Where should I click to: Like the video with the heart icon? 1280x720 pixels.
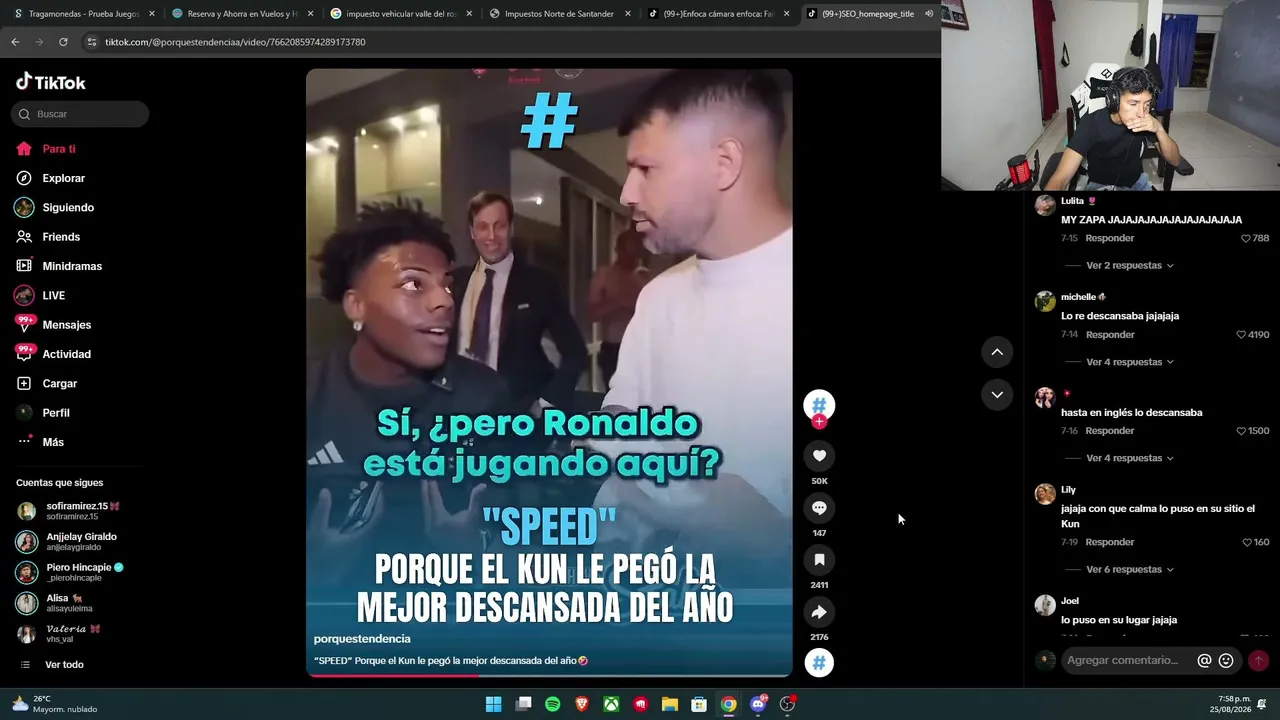819,456
